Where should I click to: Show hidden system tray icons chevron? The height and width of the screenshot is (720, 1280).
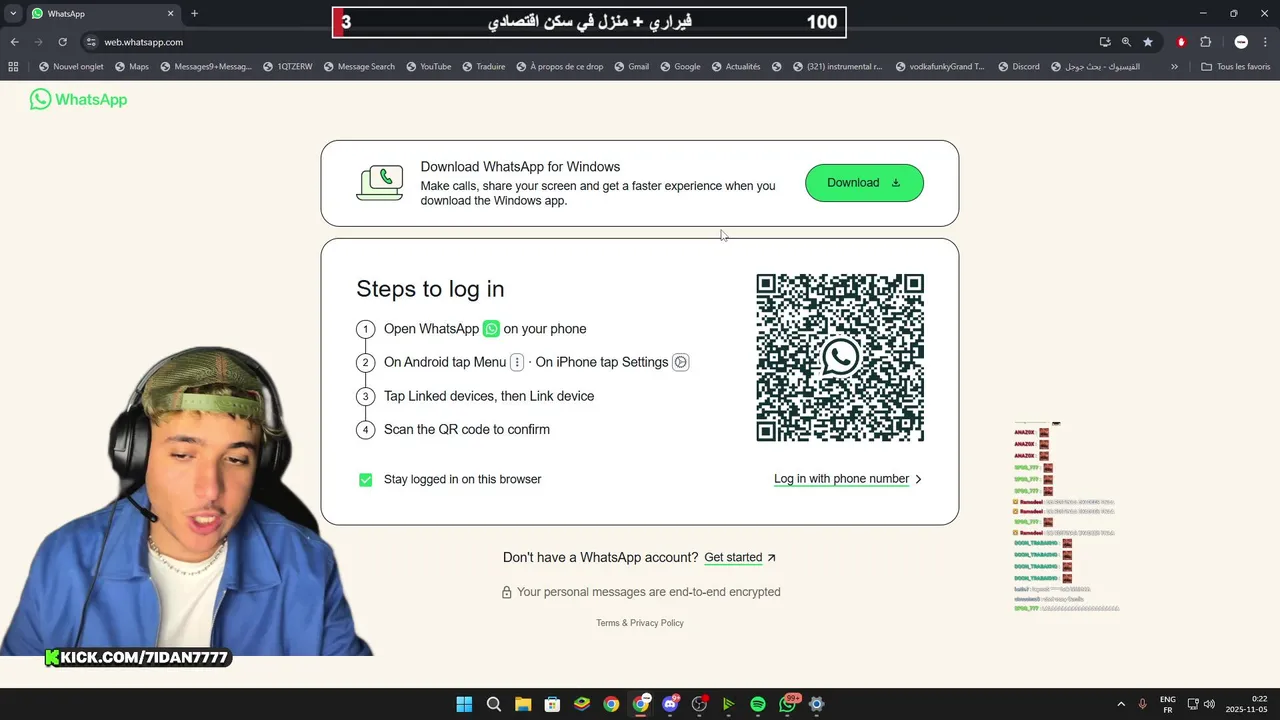coord(1121,704)
